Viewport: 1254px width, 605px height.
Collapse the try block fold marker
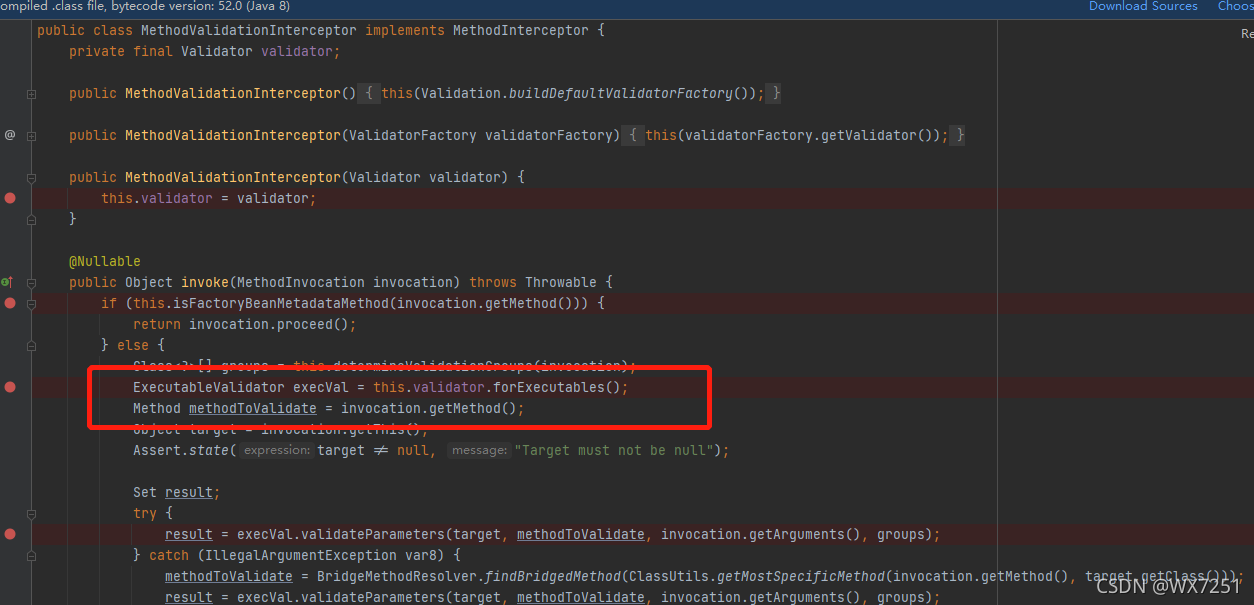[x=31, y=514]
